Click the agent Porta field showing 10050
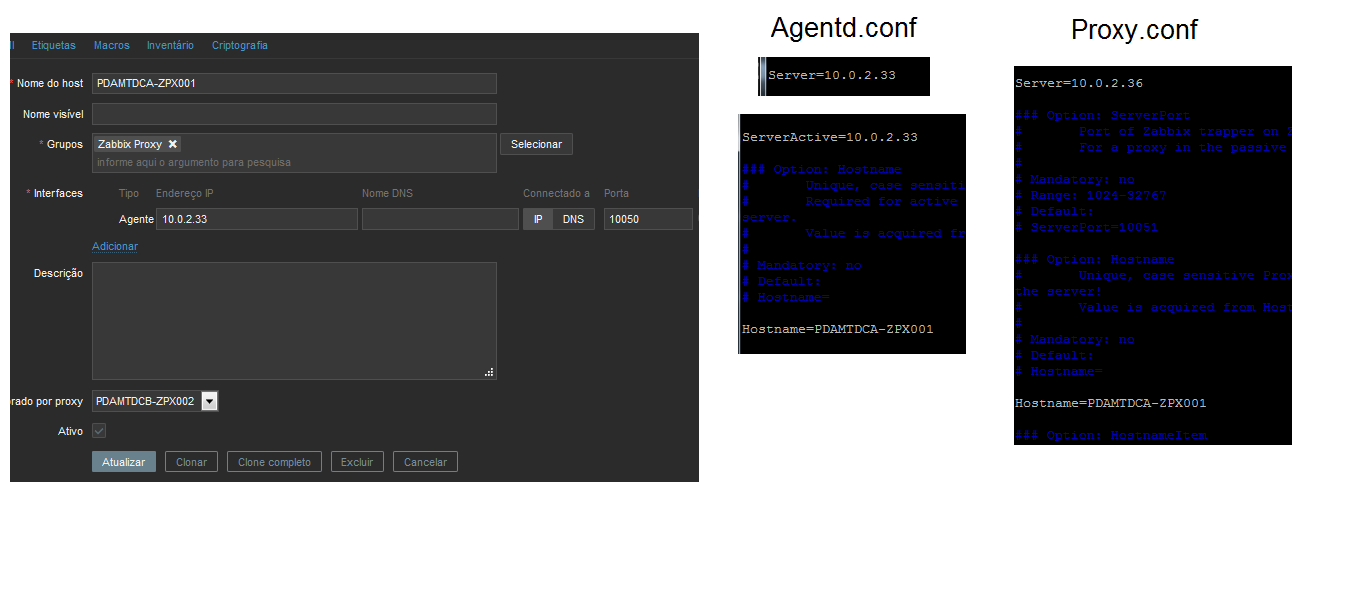 tap(647, 219)
